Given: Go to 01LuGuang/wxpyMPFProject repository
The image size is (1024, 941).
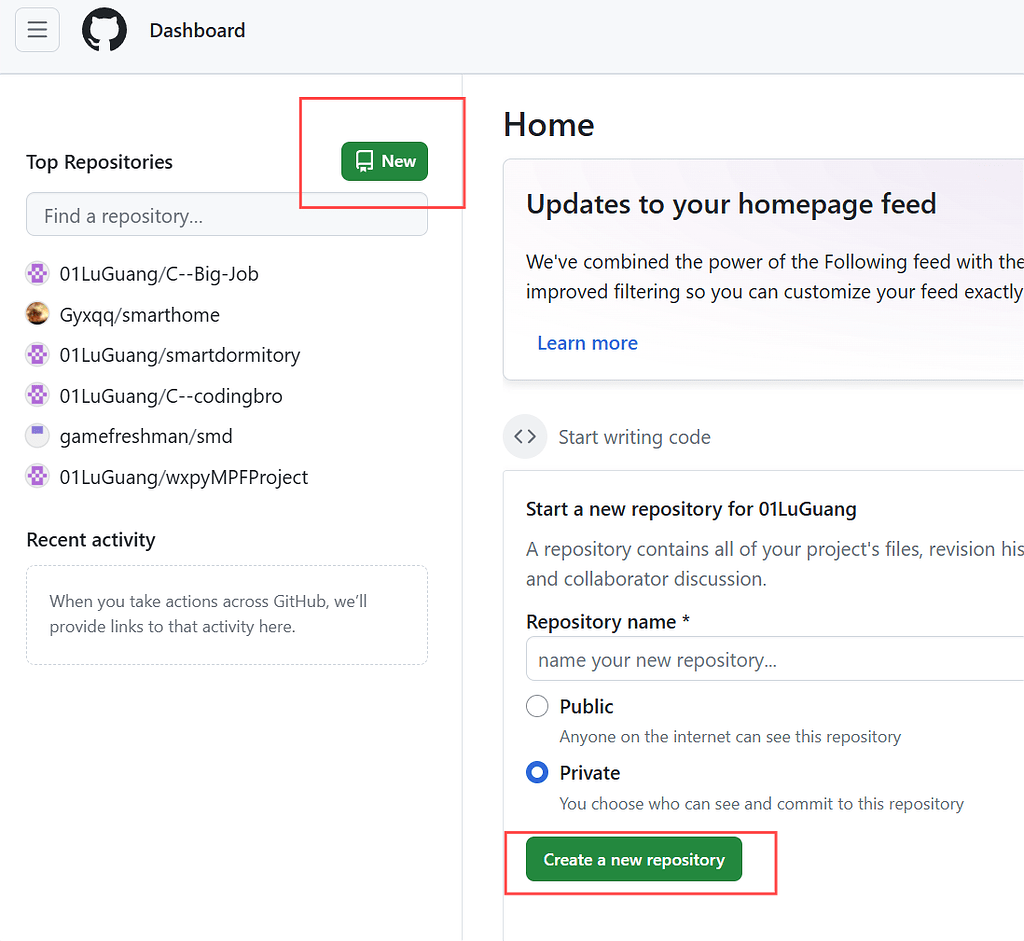Looking at the screenshot, I should [x=184, y=477].
